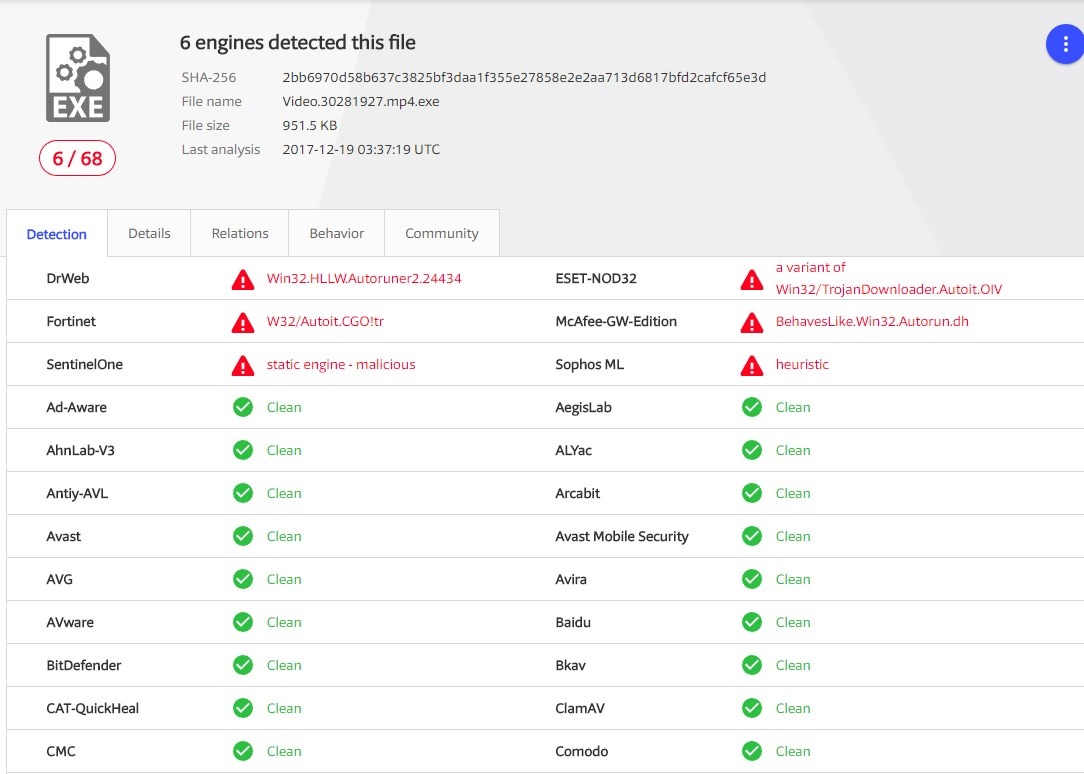Click the file name Video.30281927.mp4.exe
Image resolution: width=1084 pixels, height=774 pixels.
pyautogui.click(x=361, y=101)
